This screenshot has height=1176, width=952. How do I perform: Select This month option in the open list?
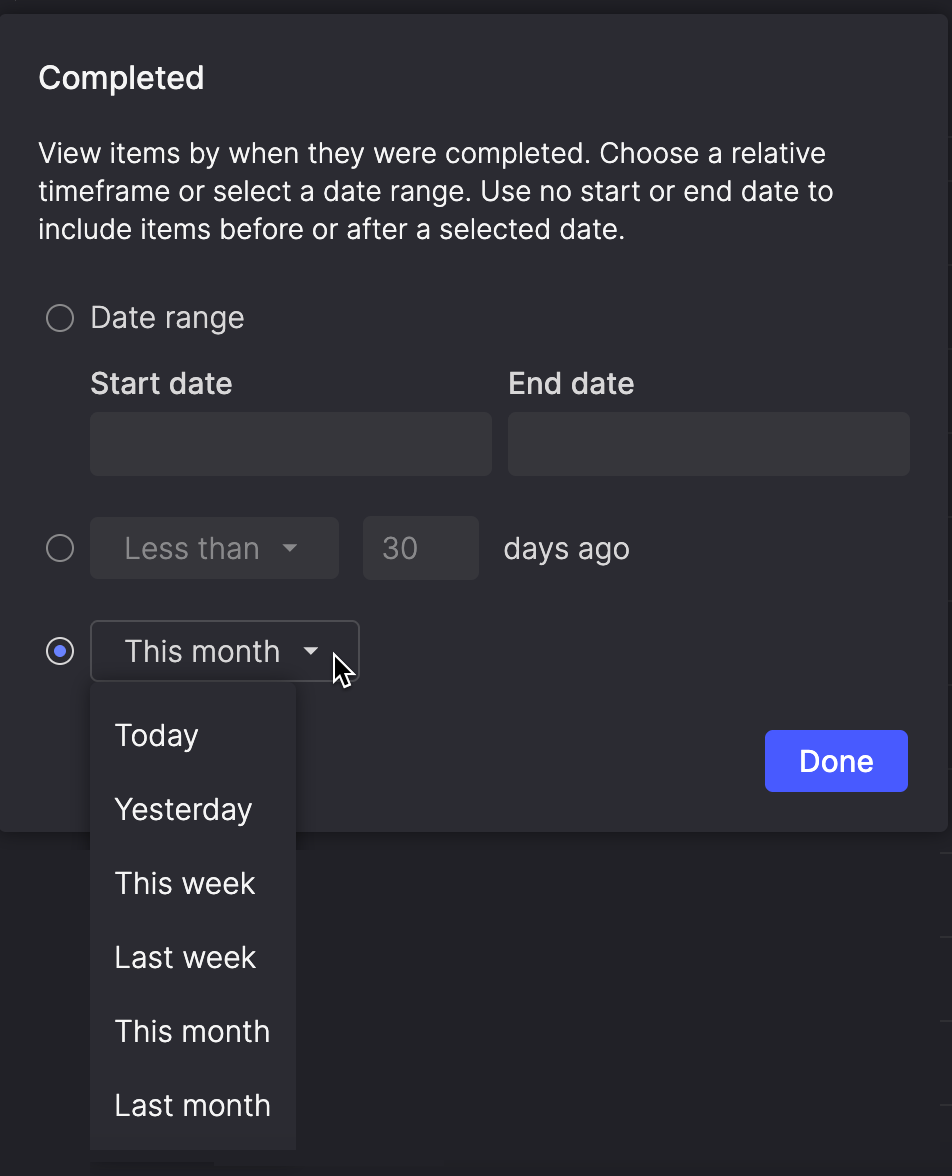pos(192,1032)
